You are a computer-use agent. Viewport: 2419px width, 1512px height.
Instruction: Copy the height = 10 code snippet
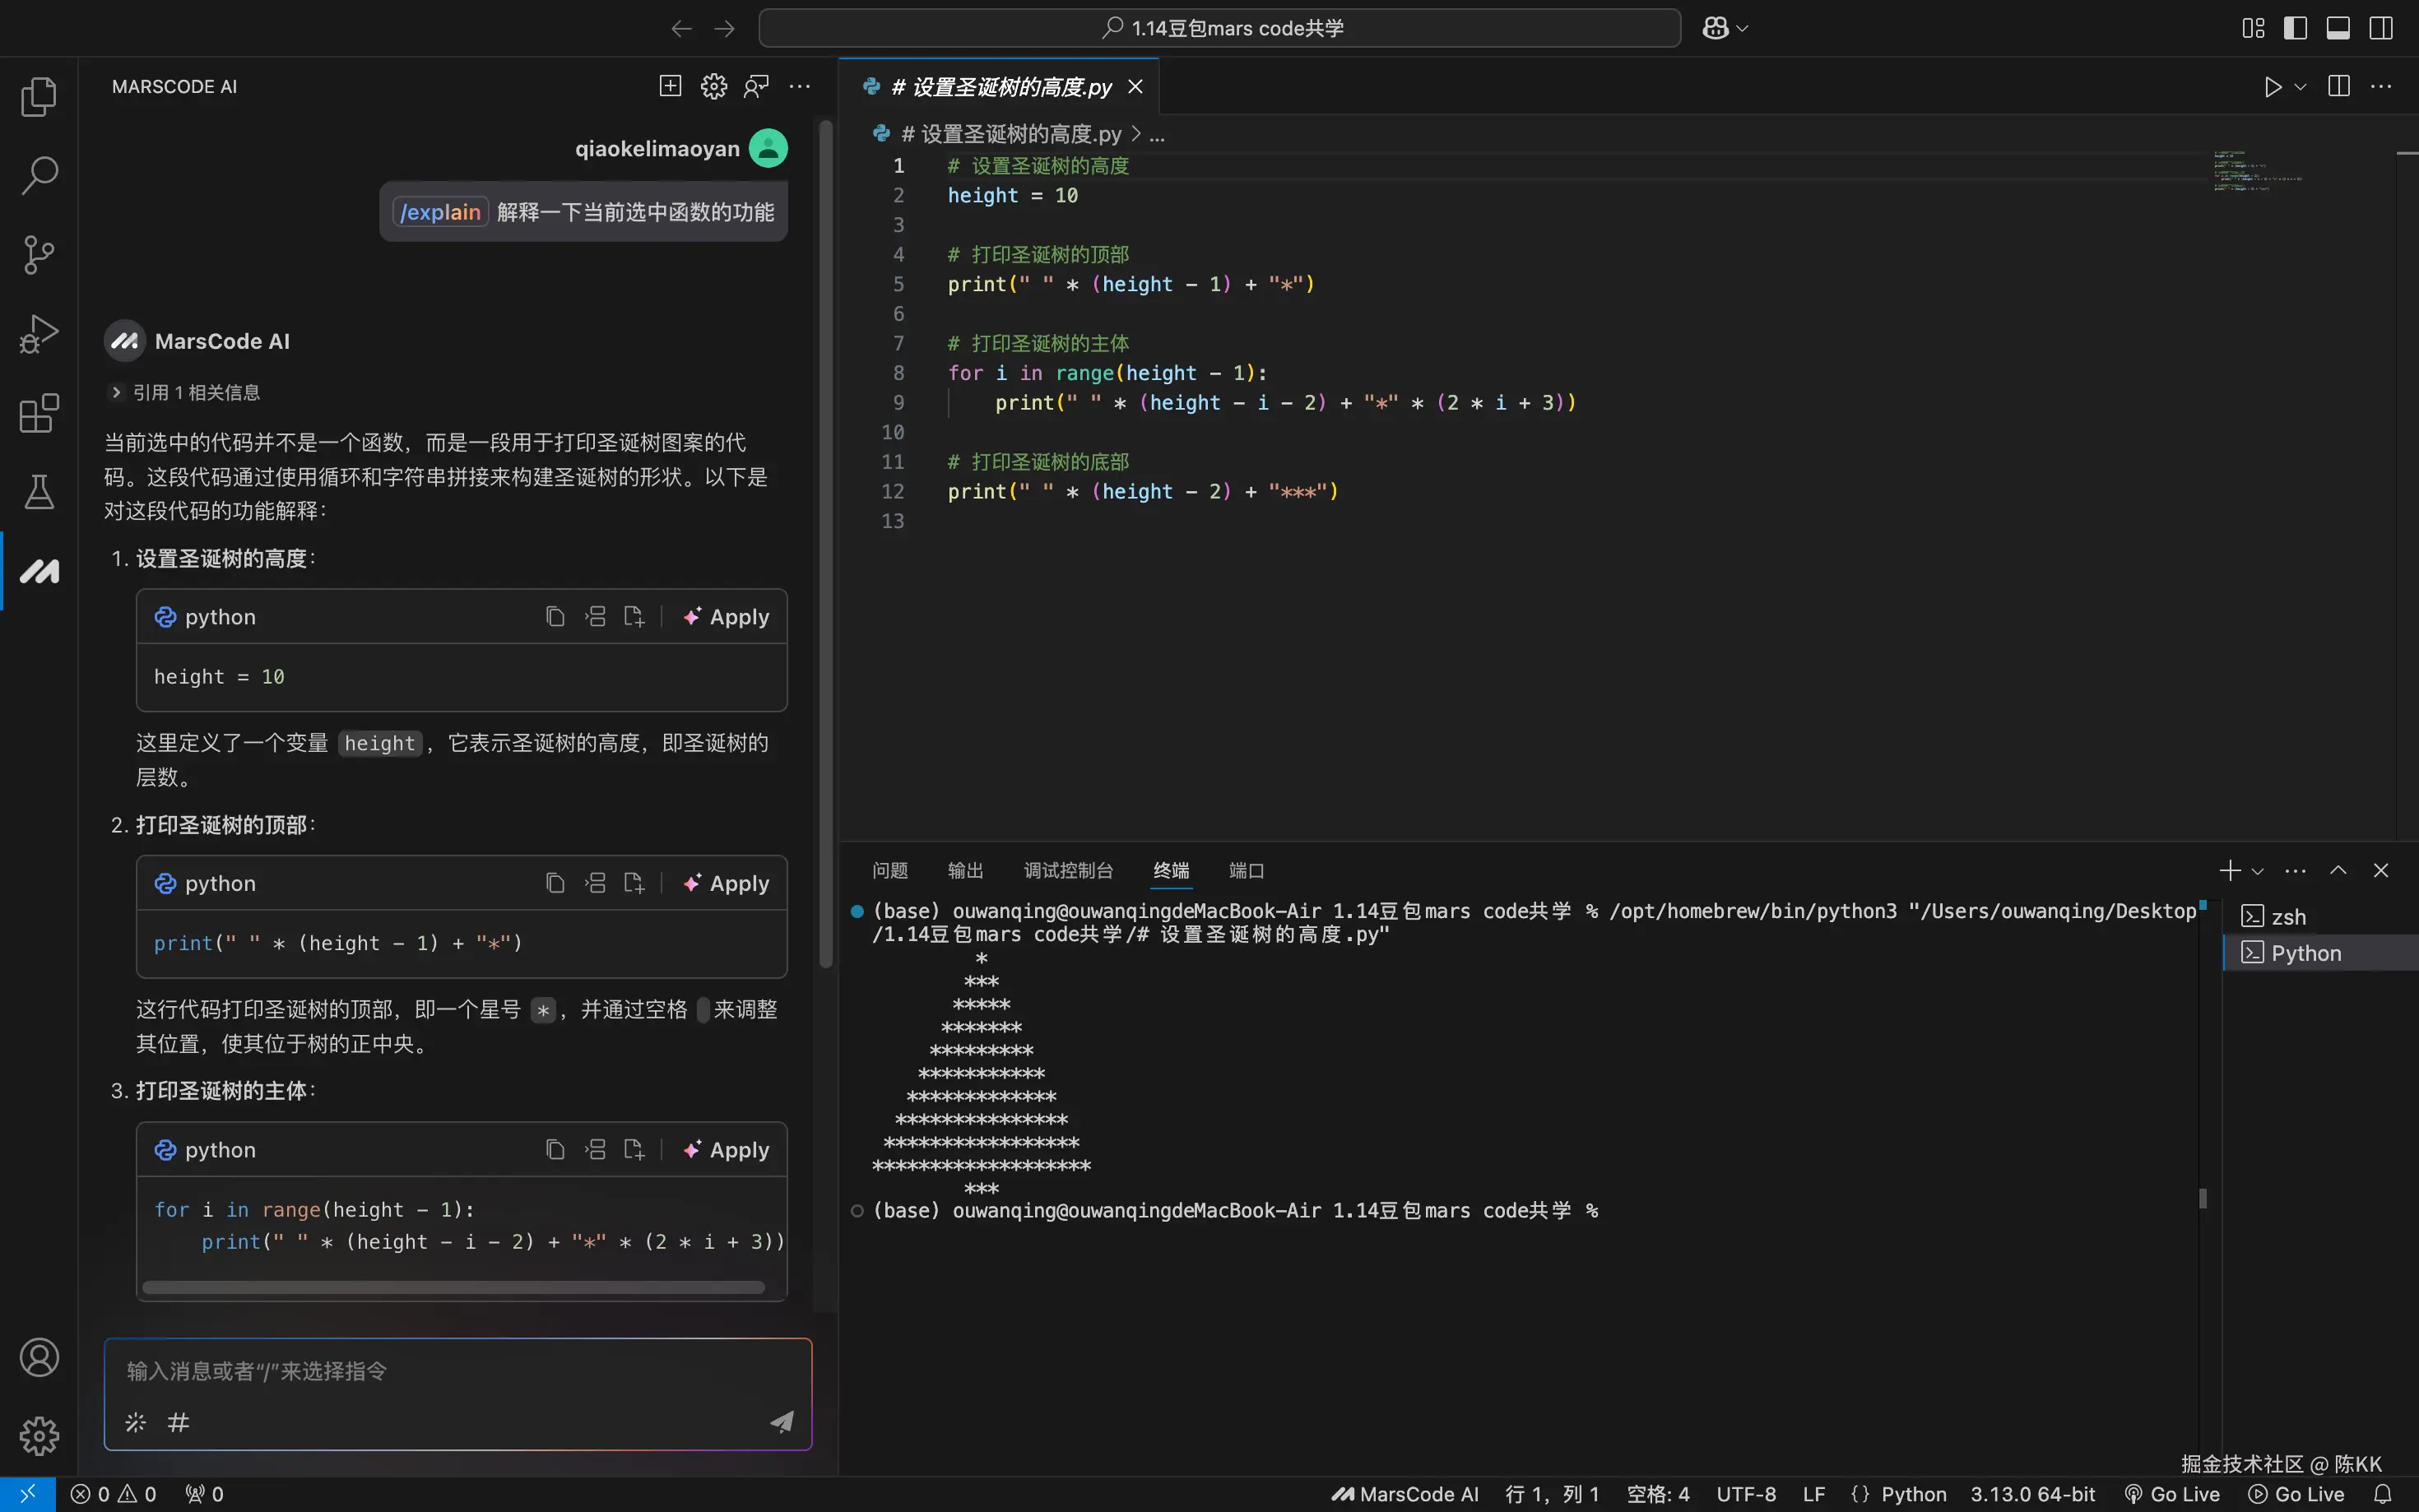click(x=556, y=616)
